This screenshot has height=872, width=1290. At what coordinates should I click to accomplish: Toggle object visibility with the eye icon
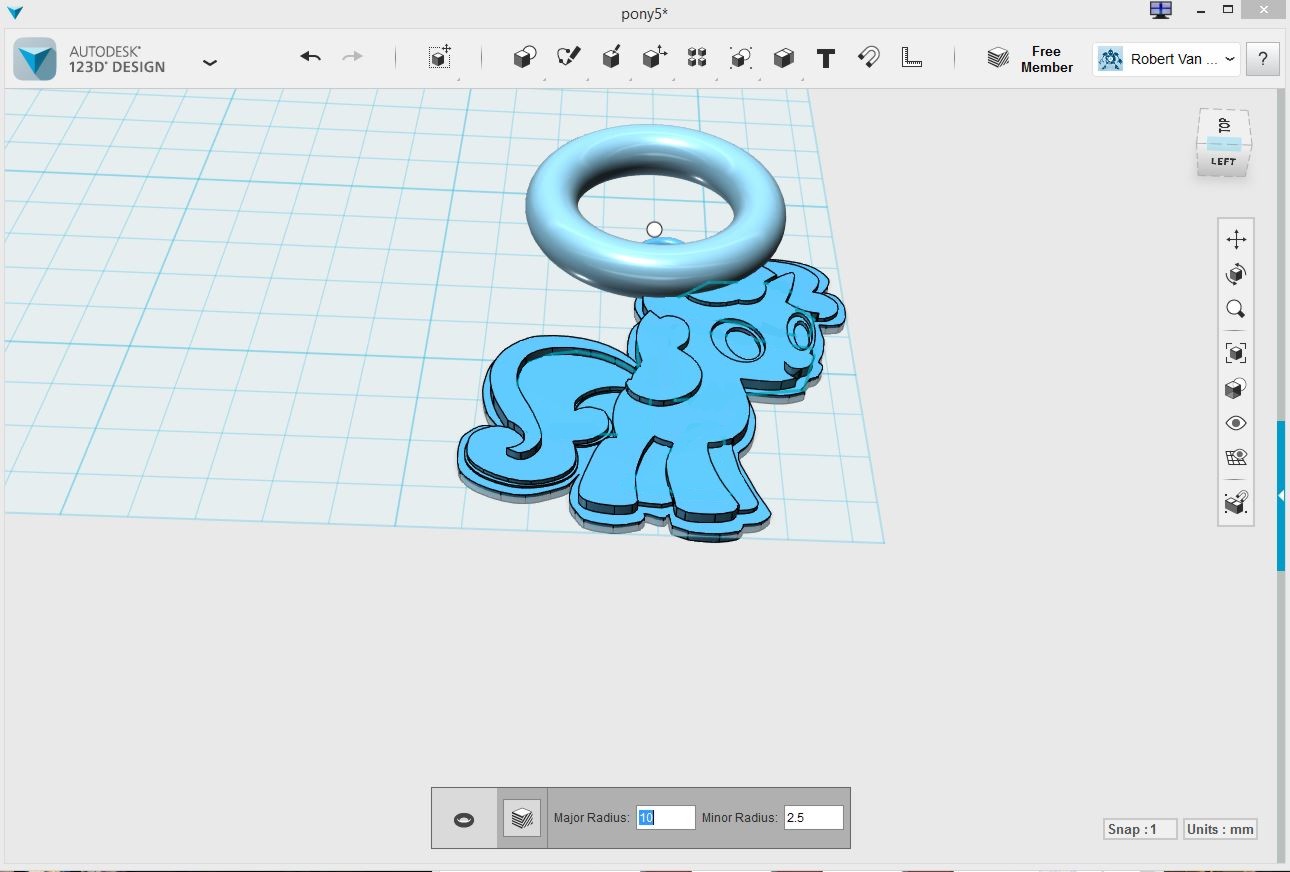point(1236,423)
